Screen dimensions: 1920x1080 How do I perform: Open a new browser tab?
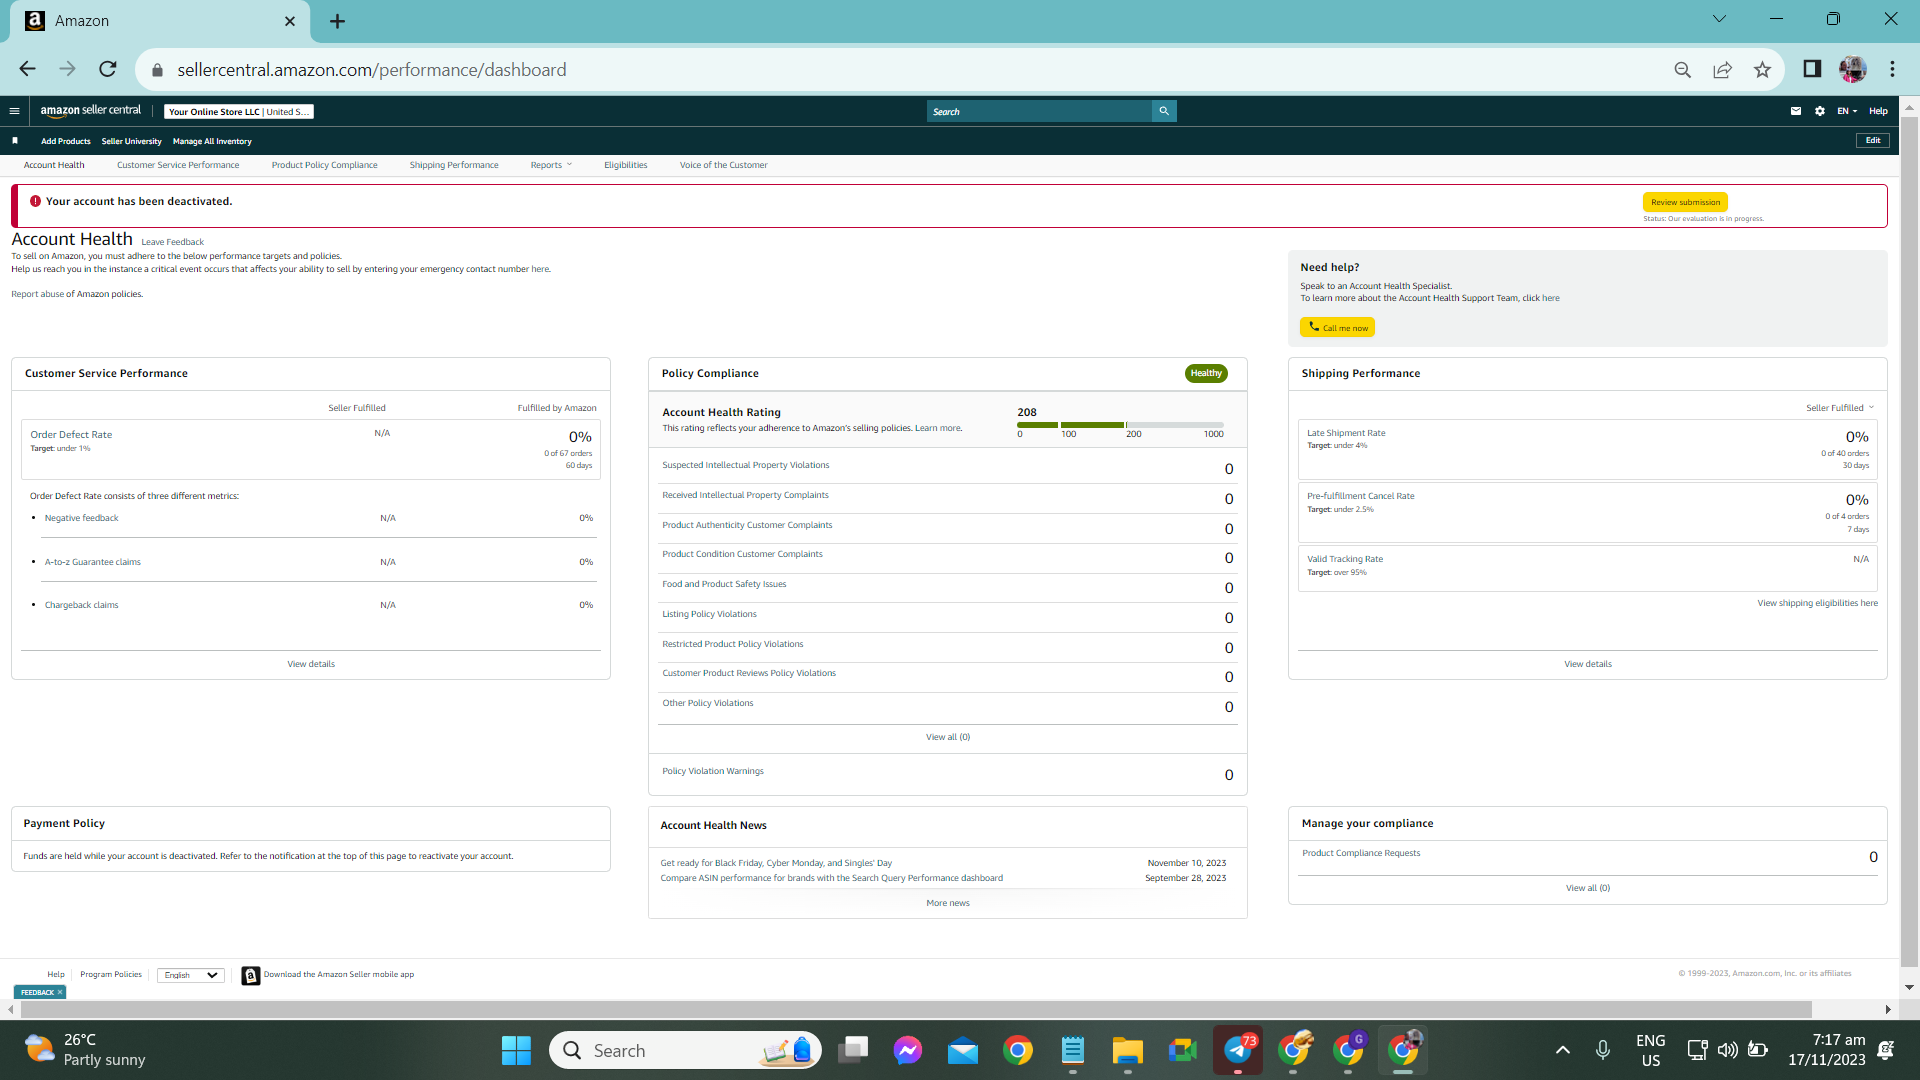[x=338, y=21]
